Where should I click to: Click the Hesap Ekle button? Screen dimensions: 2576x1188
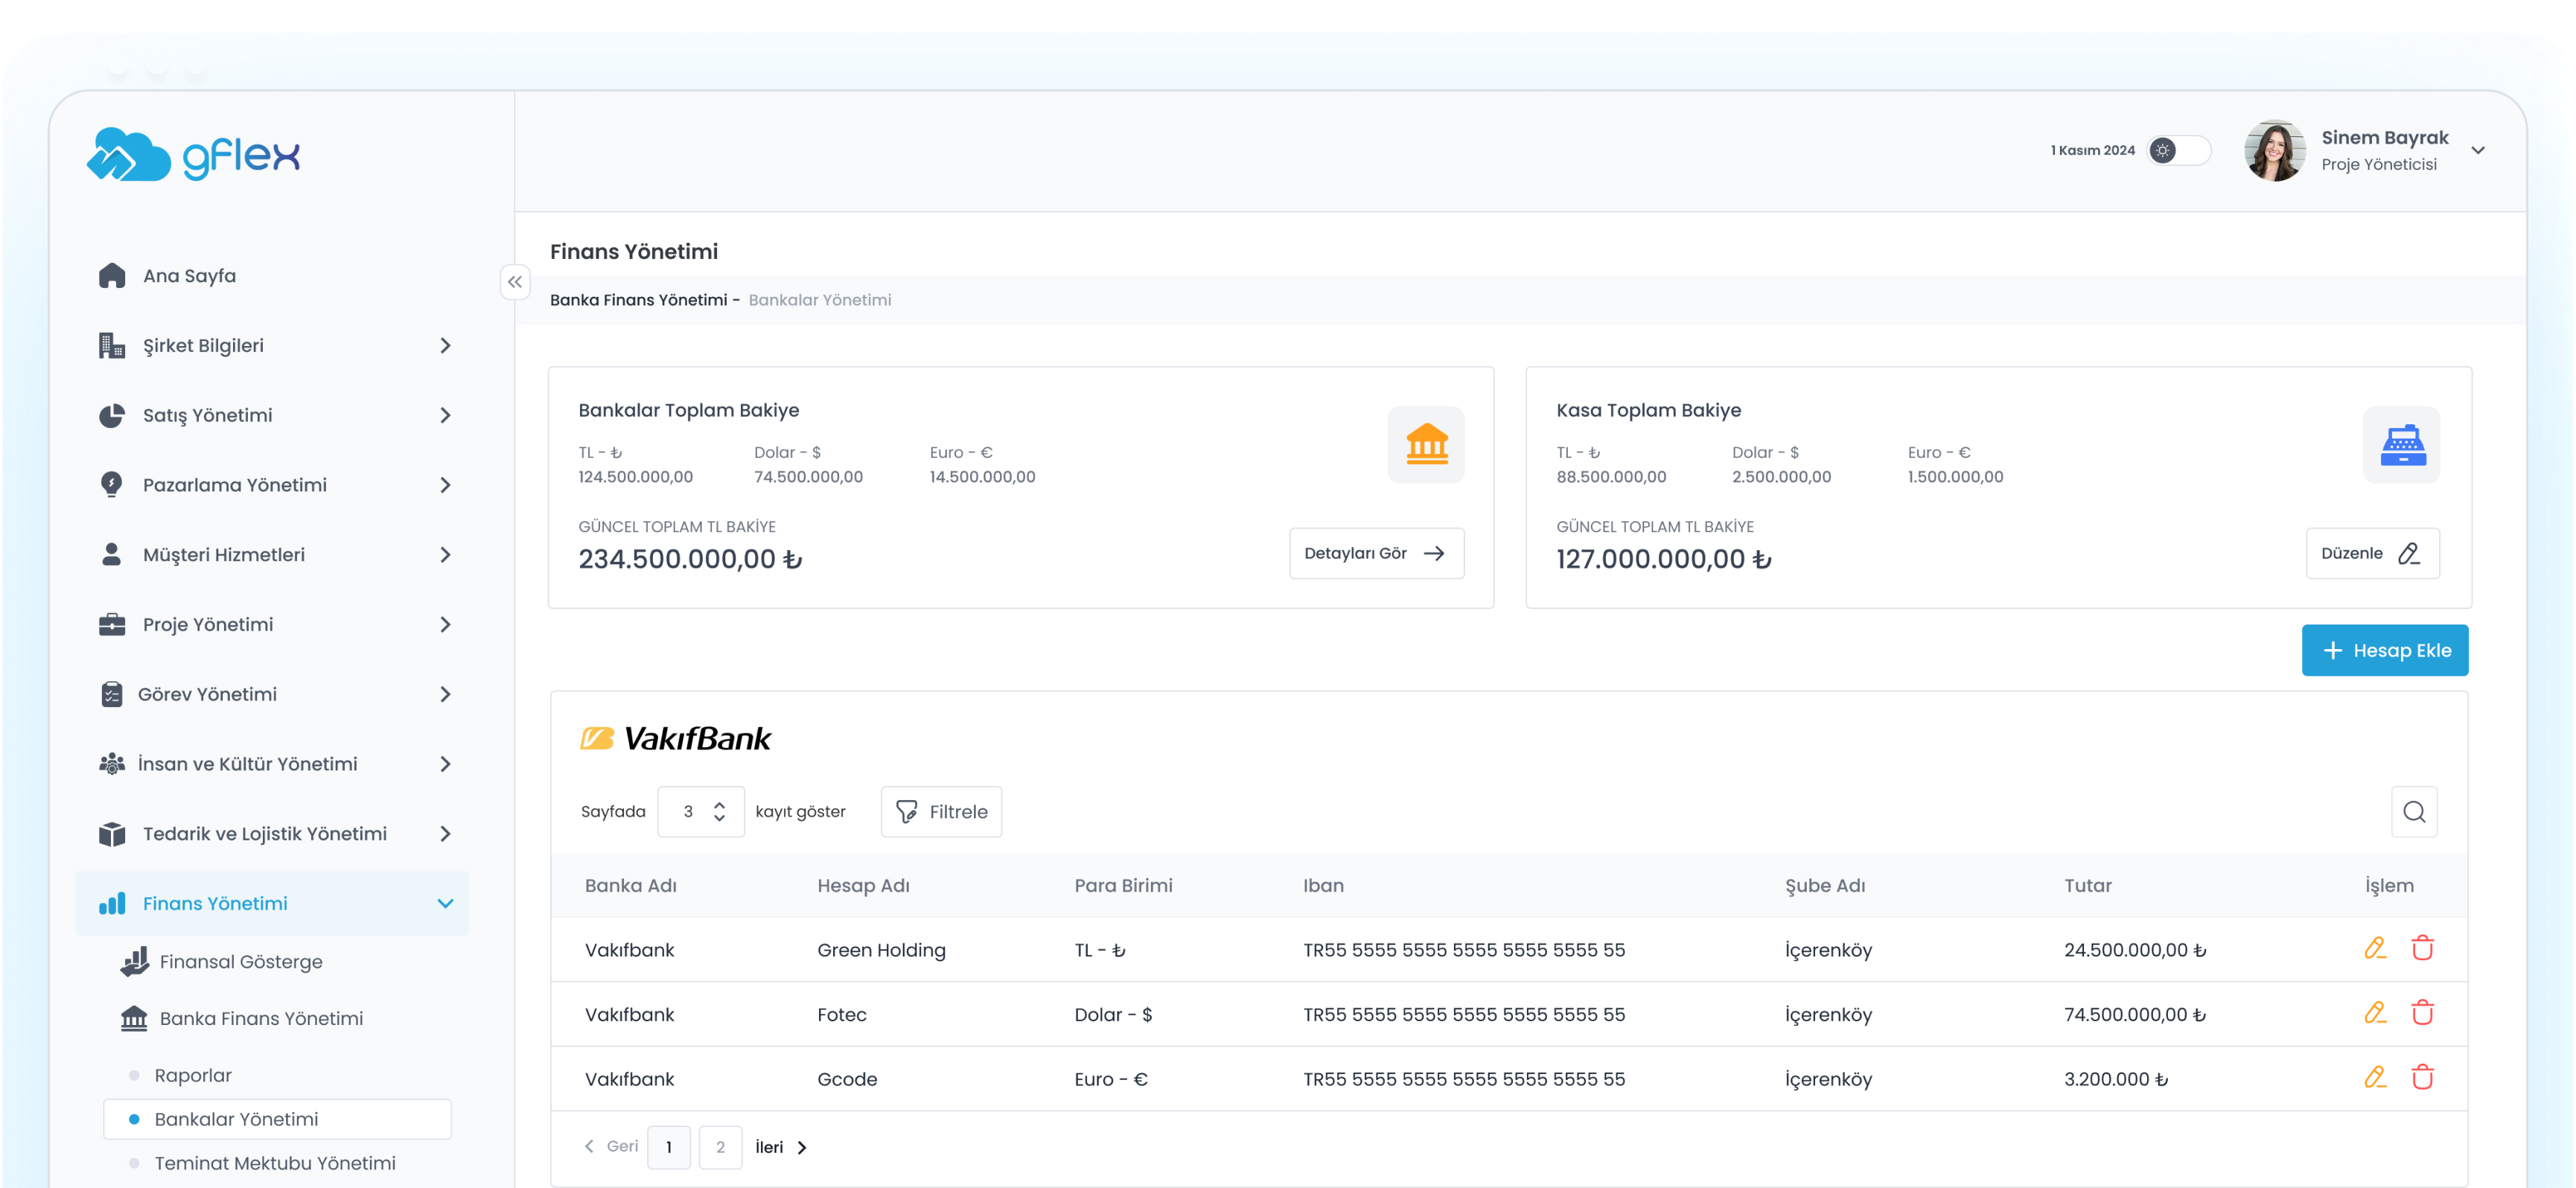(x=2383, y=650)
